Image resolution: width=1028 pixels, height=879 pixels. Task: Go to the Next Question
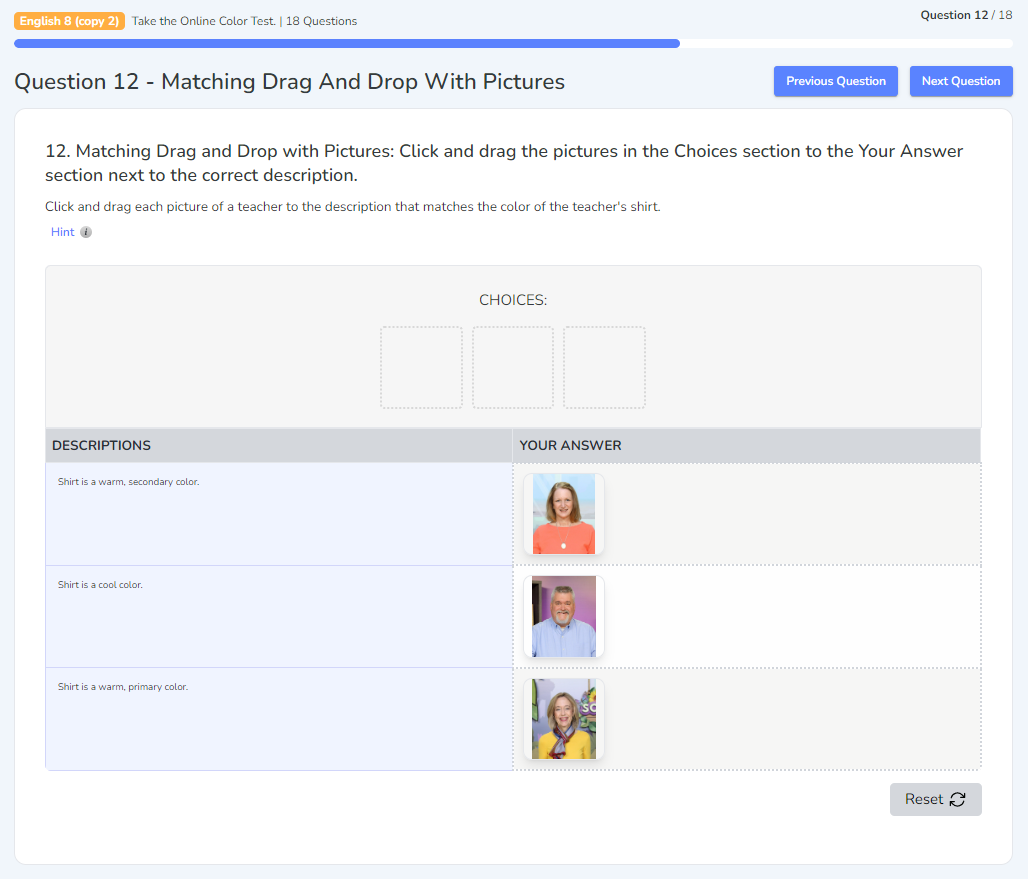pos(960,81)
